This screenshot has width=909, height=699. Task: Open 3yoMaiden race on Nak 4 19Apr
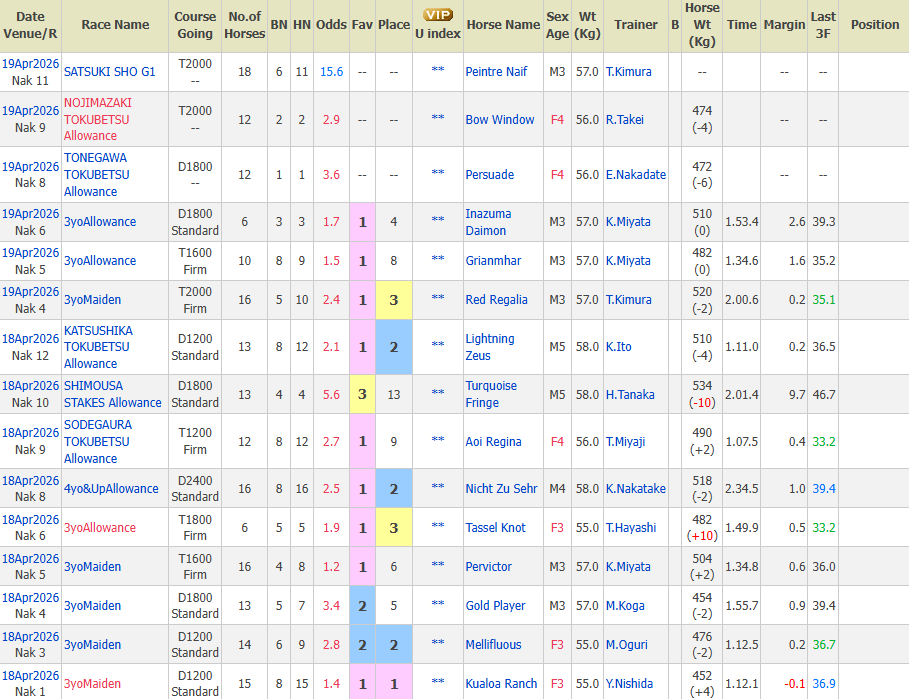tap(93, 300)
